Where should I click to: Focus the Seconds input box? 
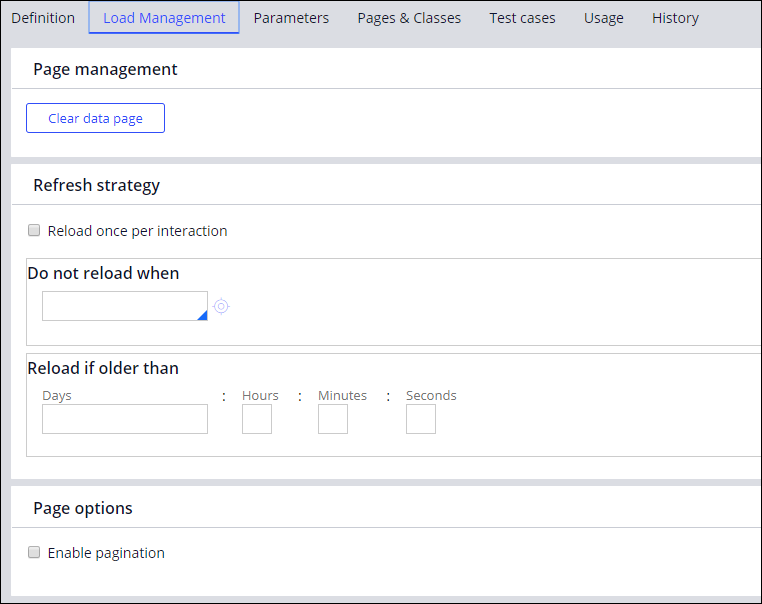point(421,419)
